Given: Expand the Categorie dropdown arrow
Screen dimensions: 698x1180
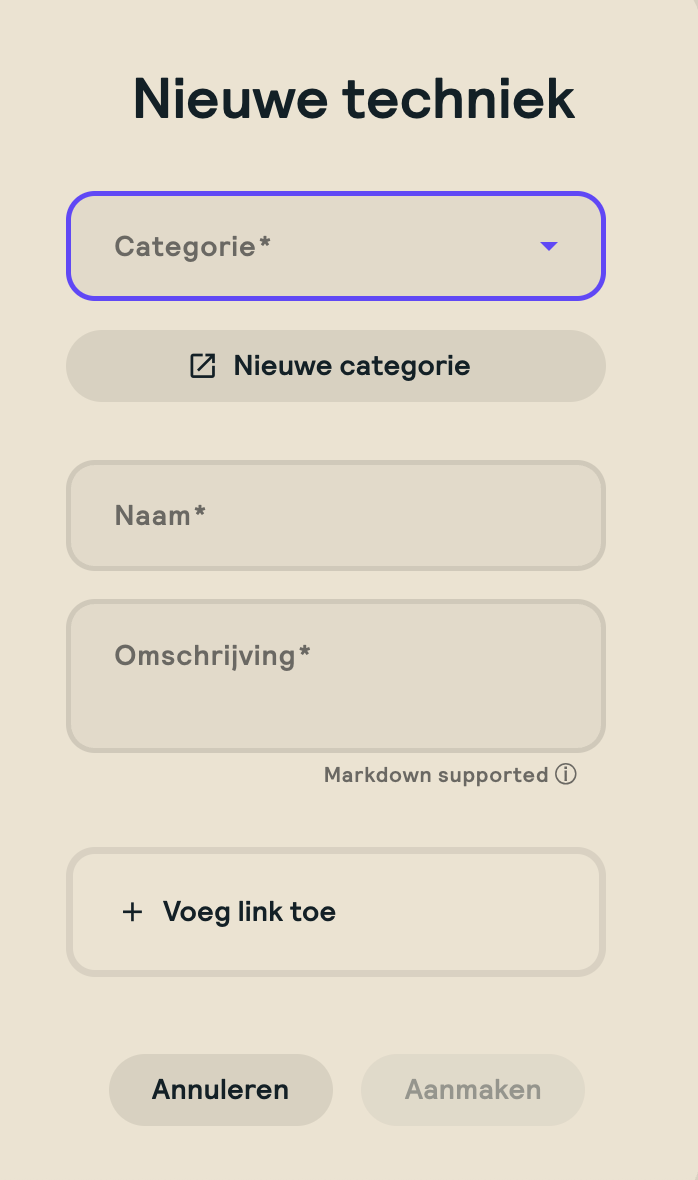Looking at the screenshot, I should (x=548, y=246).
